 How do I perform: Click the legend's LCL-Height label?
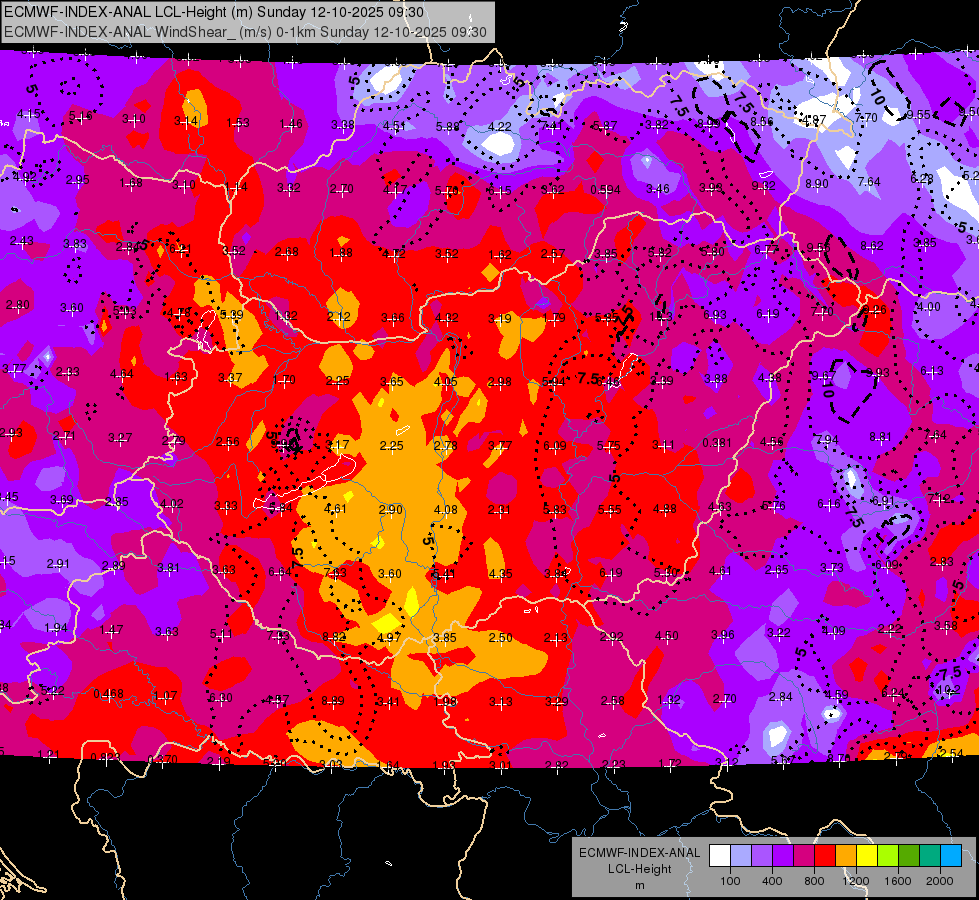pyautogui.click(x=639, y=869)
